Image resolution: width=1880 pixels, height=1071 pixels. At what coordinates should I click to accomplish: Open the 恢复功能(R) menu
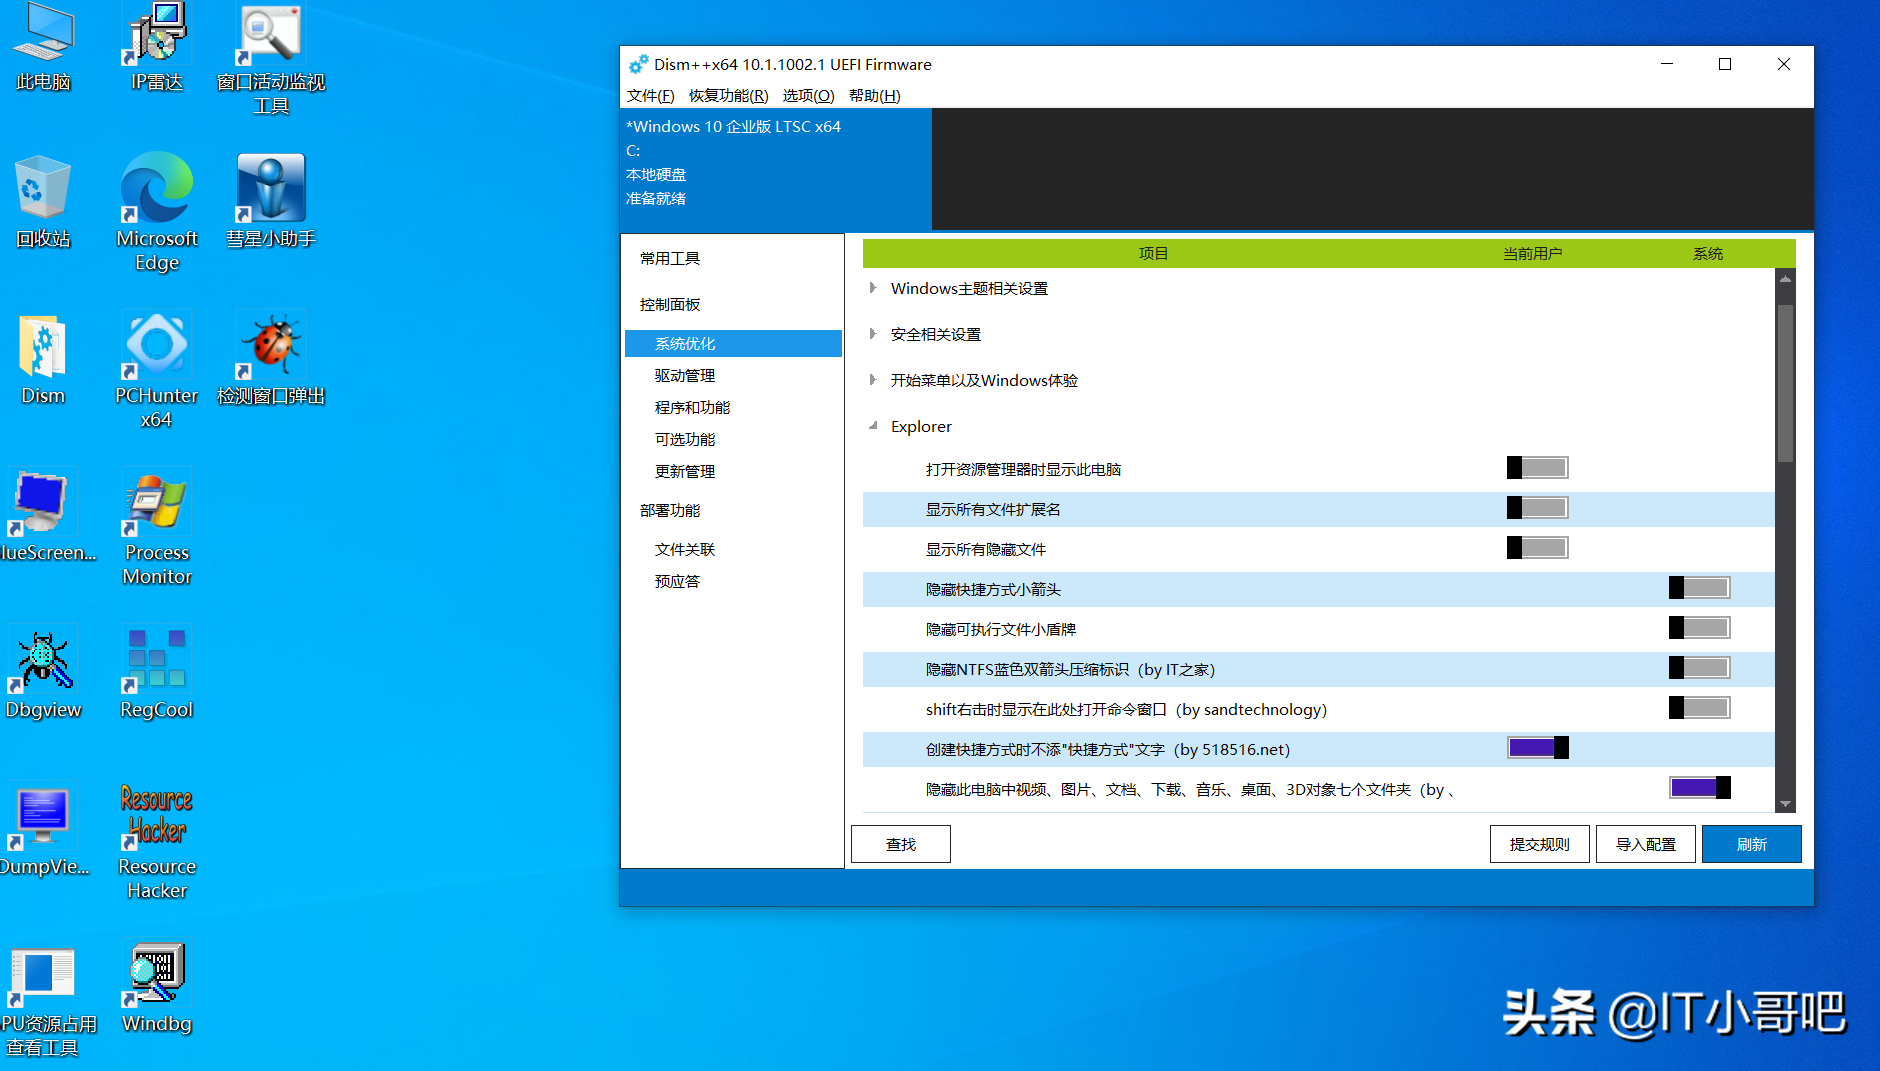pos(728,95)
